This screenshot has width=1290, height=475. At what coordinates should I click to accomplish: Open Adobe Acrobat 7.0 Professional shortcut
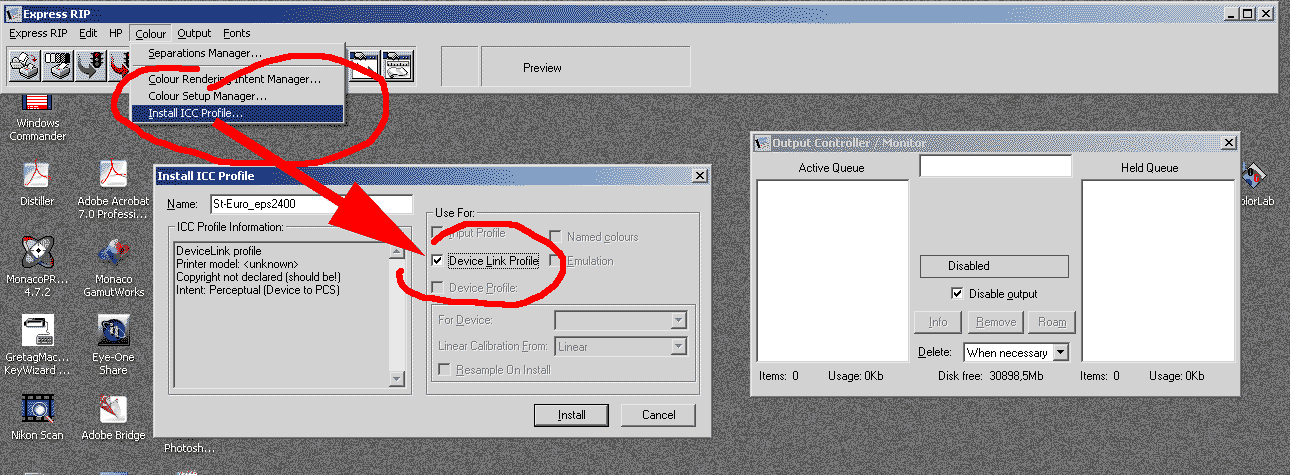pos(113,190)
